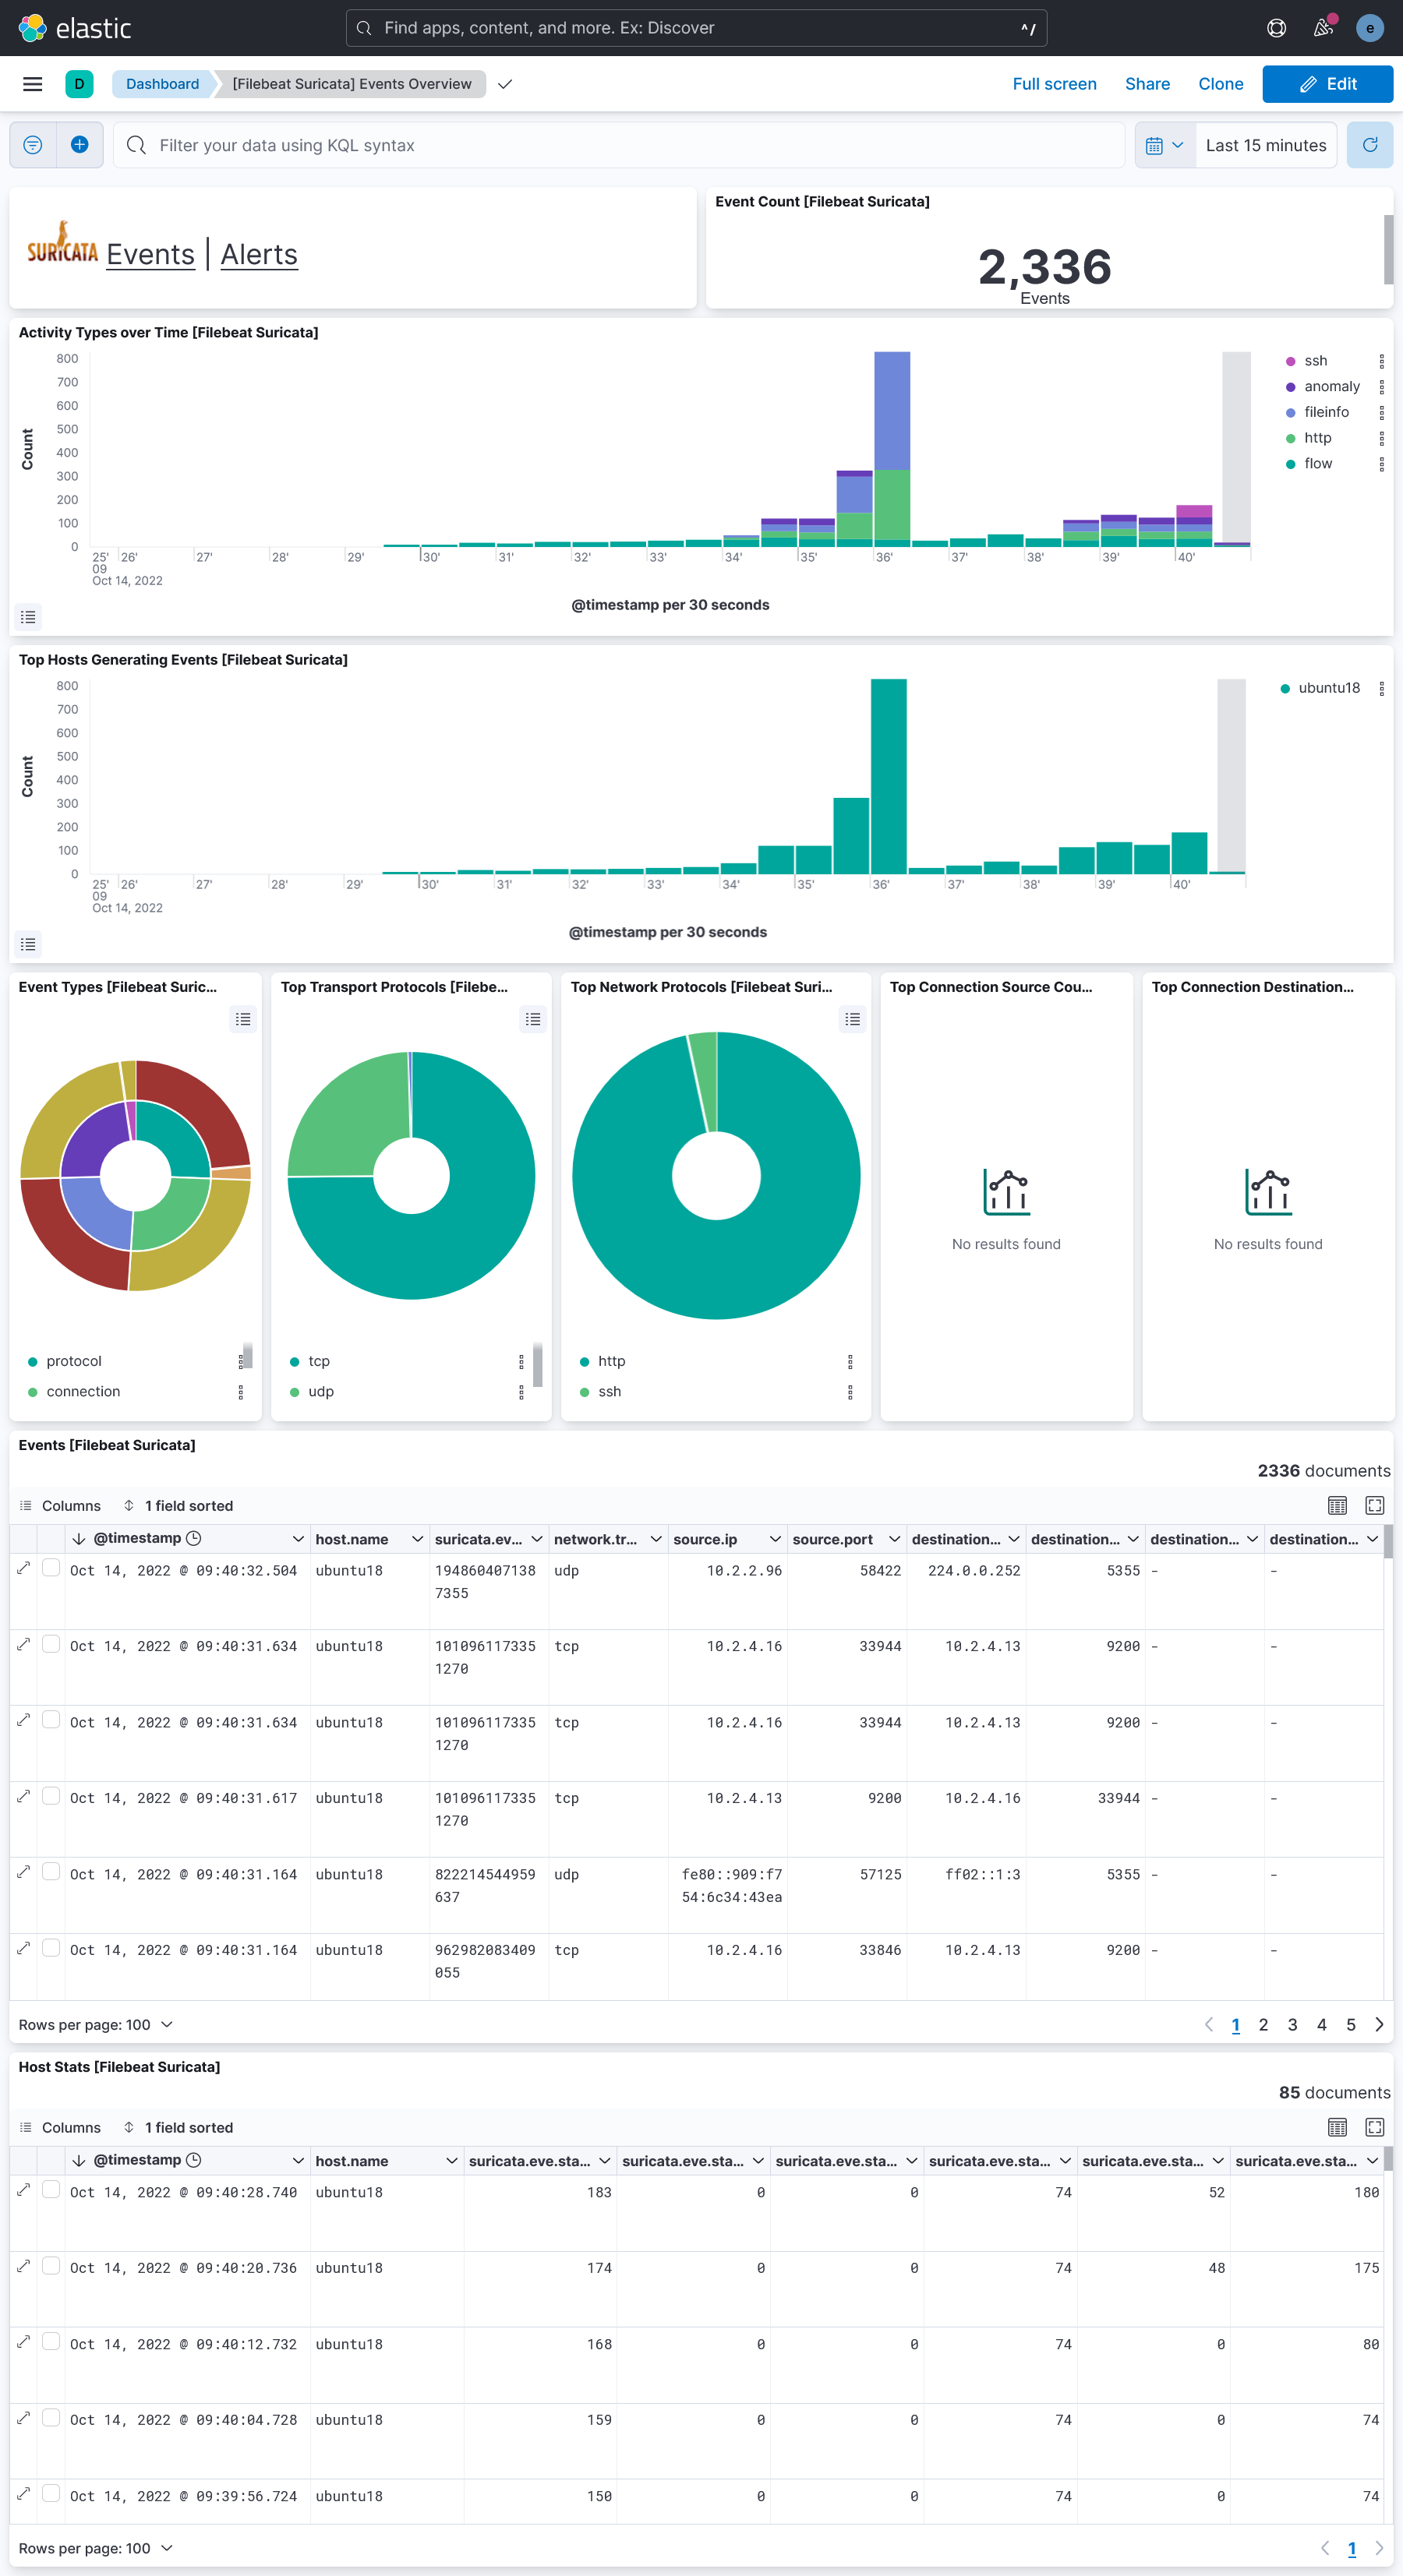
Task: Change Rows per page in Host Stats table
Action: [96, 2548]
